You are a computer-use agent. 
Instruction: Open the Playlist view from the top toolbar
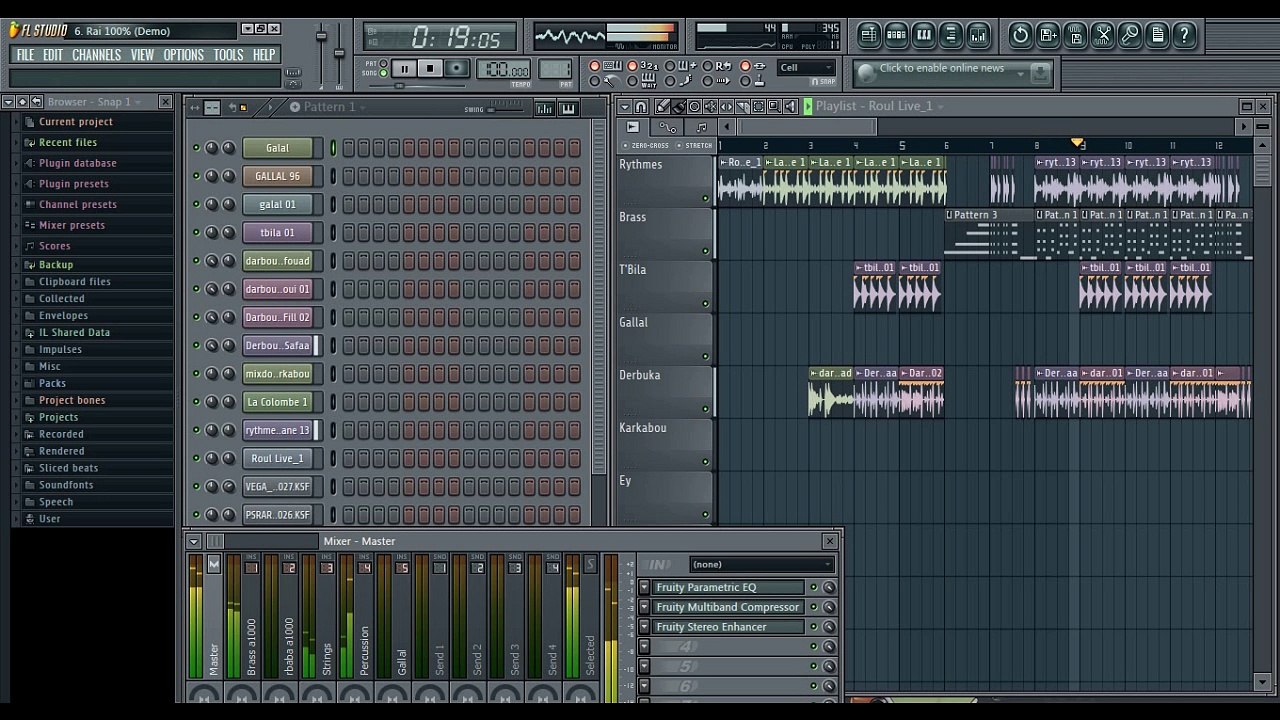(869, 35)
